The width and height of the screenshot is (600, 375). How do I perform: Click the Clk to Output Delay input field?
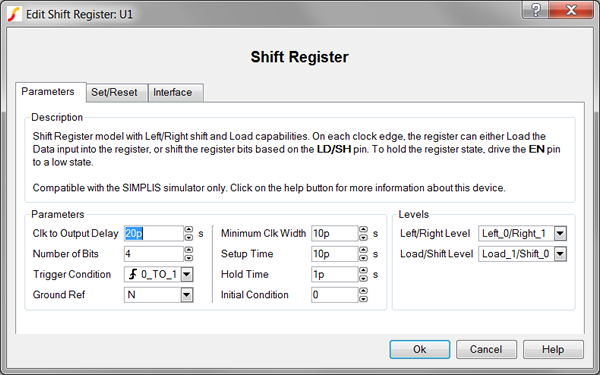(154, 233)
